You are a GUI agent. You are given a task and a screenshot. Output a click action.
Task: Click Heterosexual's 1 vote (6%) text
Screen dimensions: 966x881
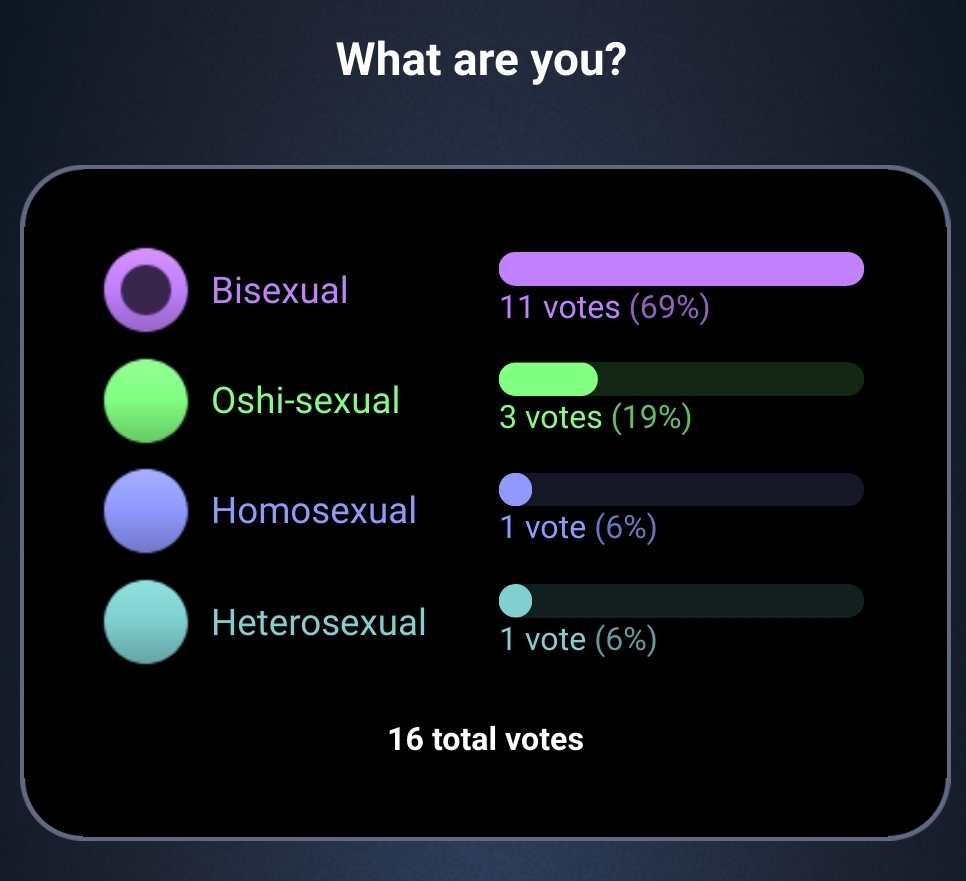578,639
